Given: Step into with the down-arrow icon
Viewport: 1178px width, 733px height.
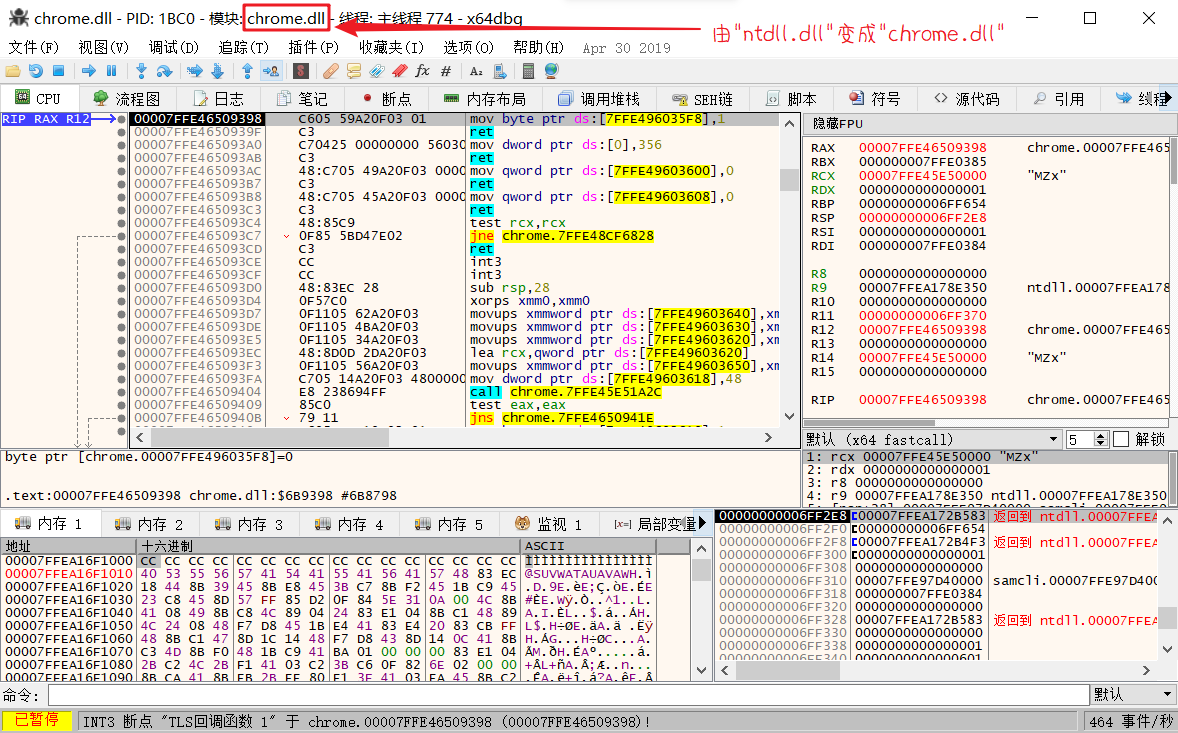Looking at the screenshot, I should 141,71.
